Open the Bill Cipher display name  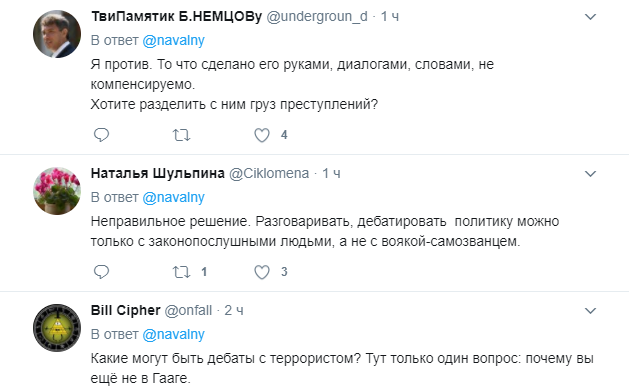(x=126, y=311)
